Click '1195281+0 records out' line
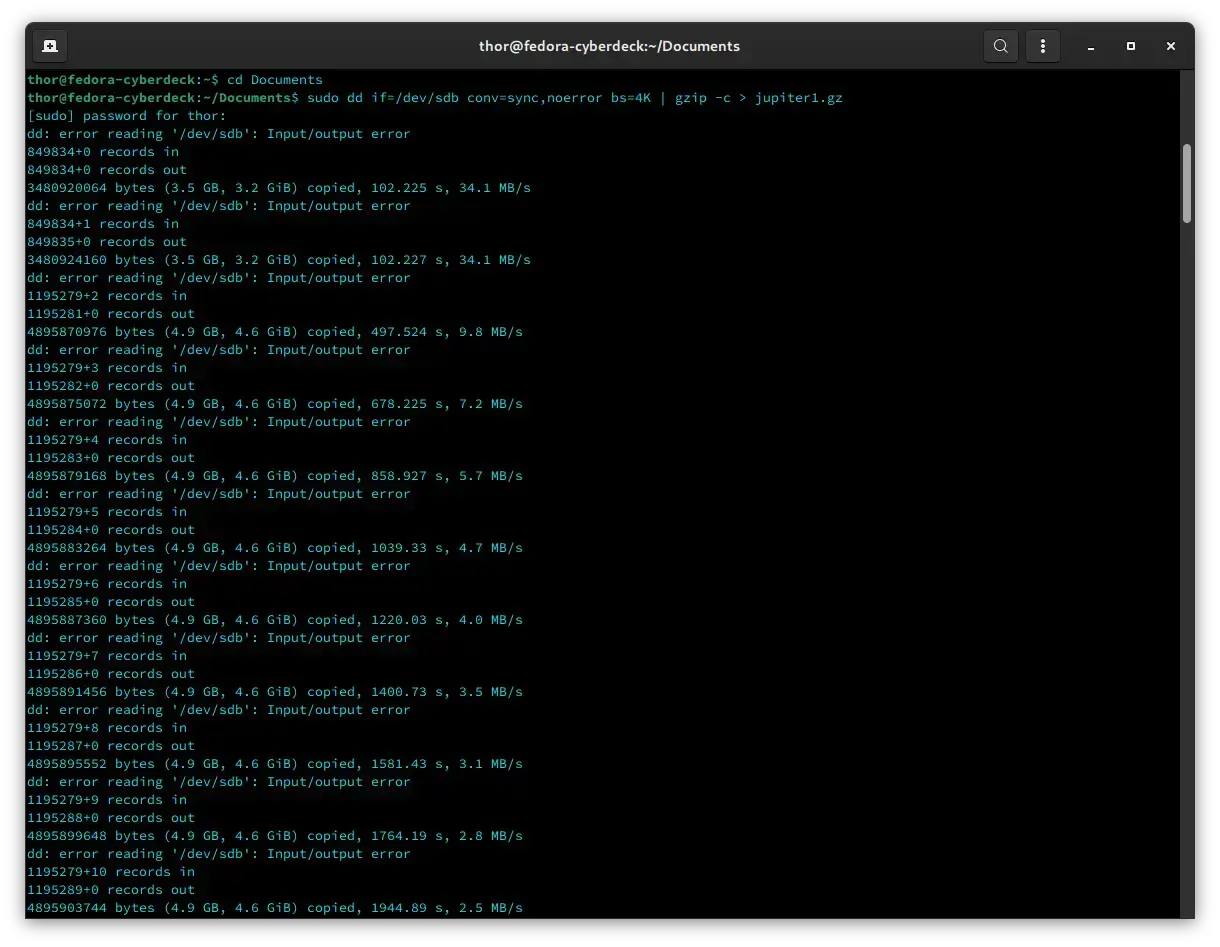The image size is (1220, 947). pos(111,313)
